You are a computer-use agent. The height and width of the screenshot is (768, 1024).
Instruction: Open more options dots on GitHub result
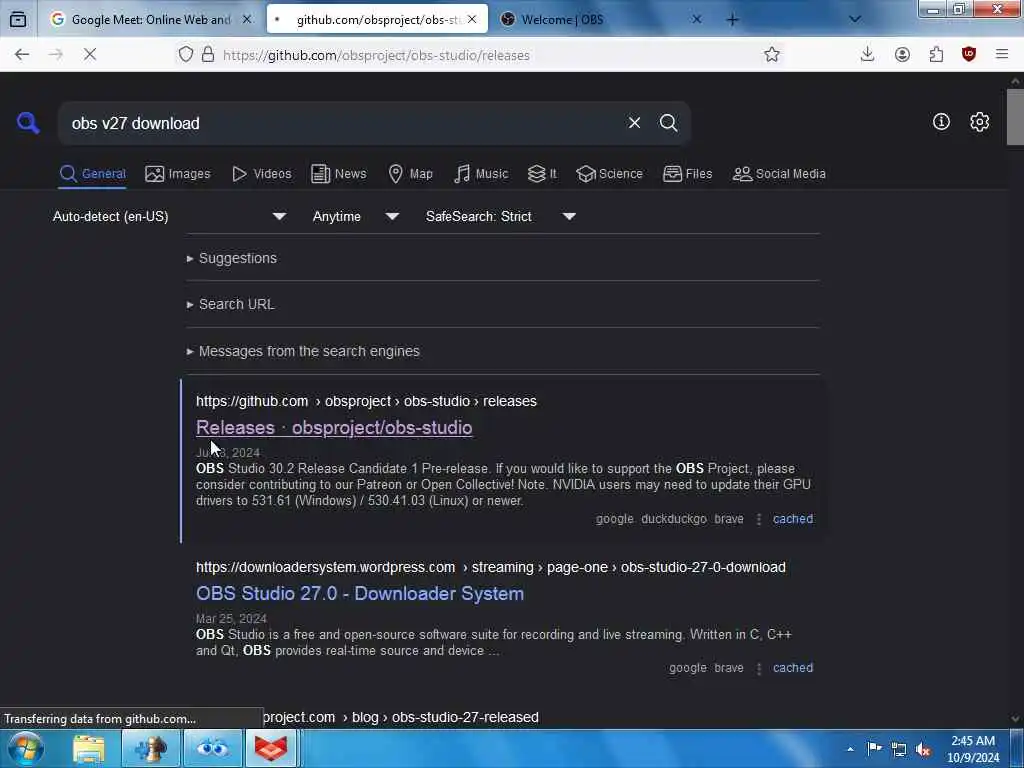click(x=758, y=519)
